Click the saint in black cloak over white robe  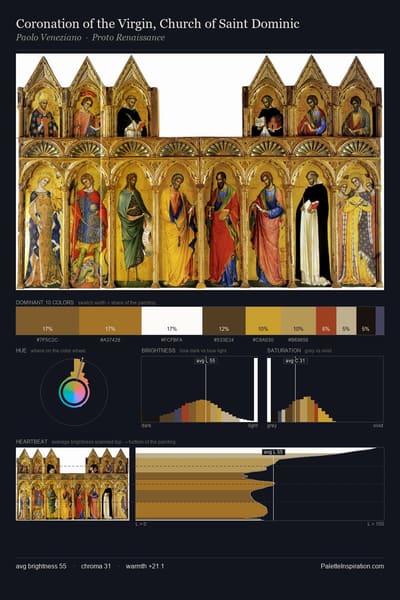[x=313, y=230]
